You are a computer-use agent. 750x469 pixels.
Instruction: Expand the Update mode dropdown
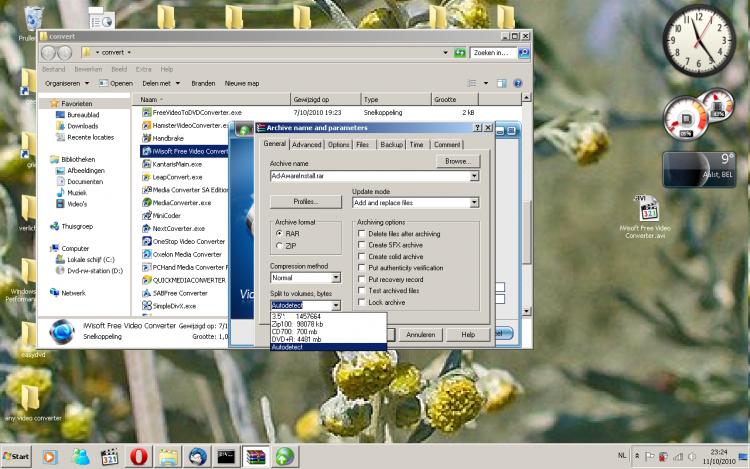(474, 203)
